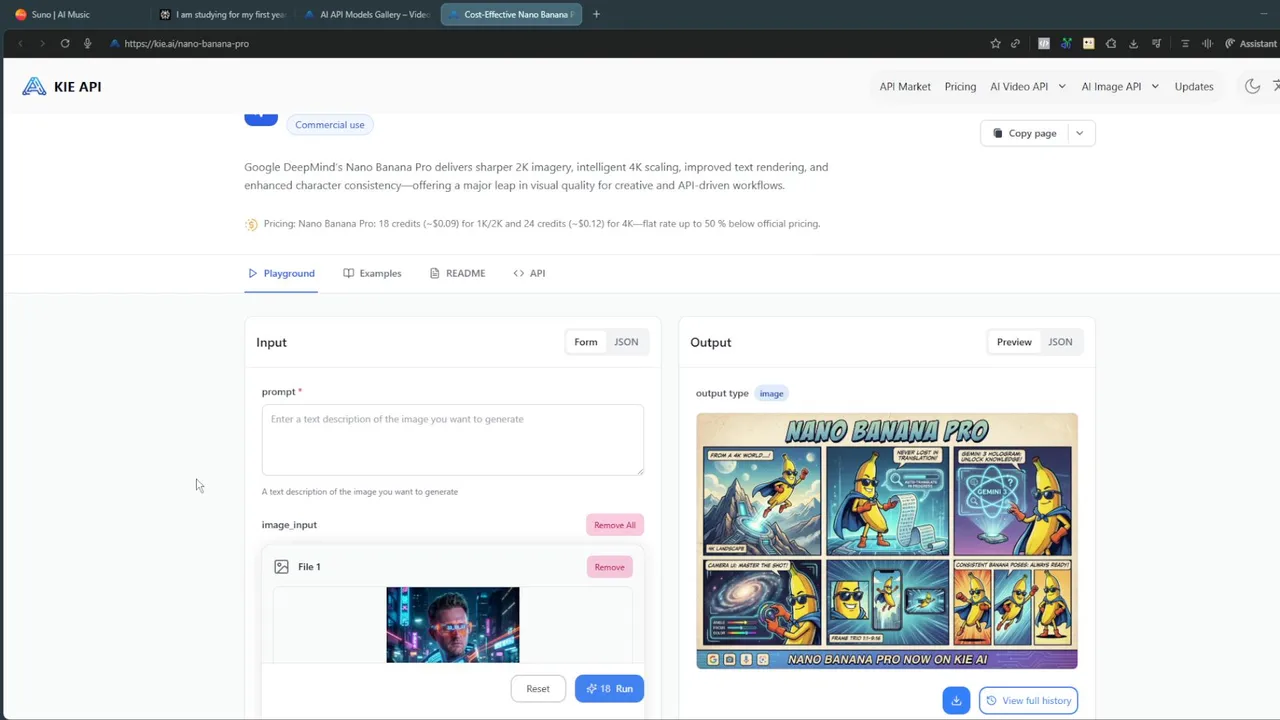Switch Input view to JSON
This screenshot has width=1280, height=720.
click(626, 342)
